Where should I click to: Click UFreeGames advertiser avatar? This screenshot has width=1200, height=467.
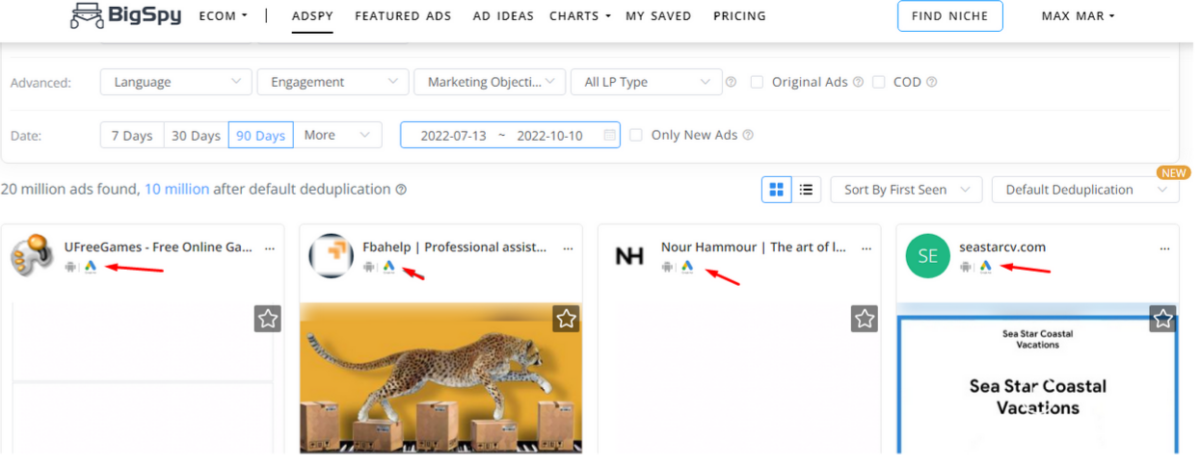click(32, 255)
